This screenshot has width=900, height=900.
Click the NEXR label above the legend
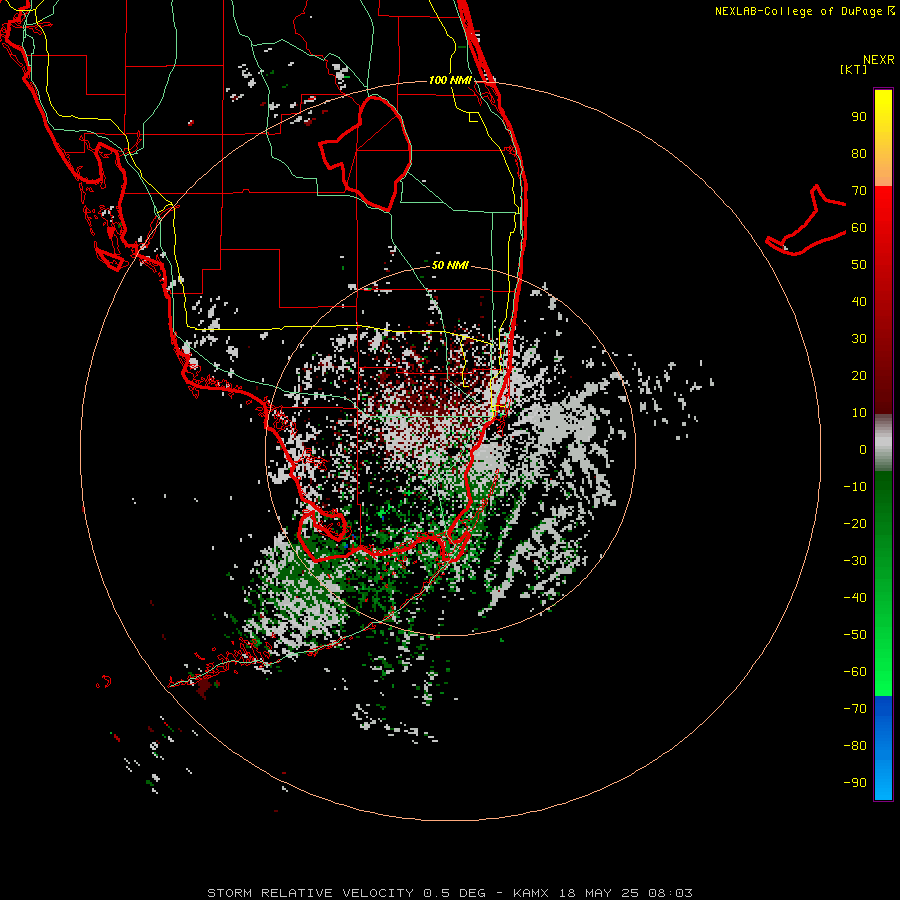coord(878,60)
